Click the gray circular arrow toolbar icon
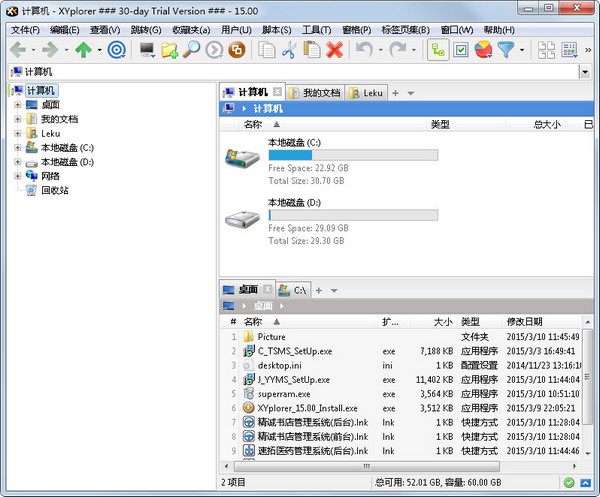This screenshot has width=600, height=497. pos(214,50)
